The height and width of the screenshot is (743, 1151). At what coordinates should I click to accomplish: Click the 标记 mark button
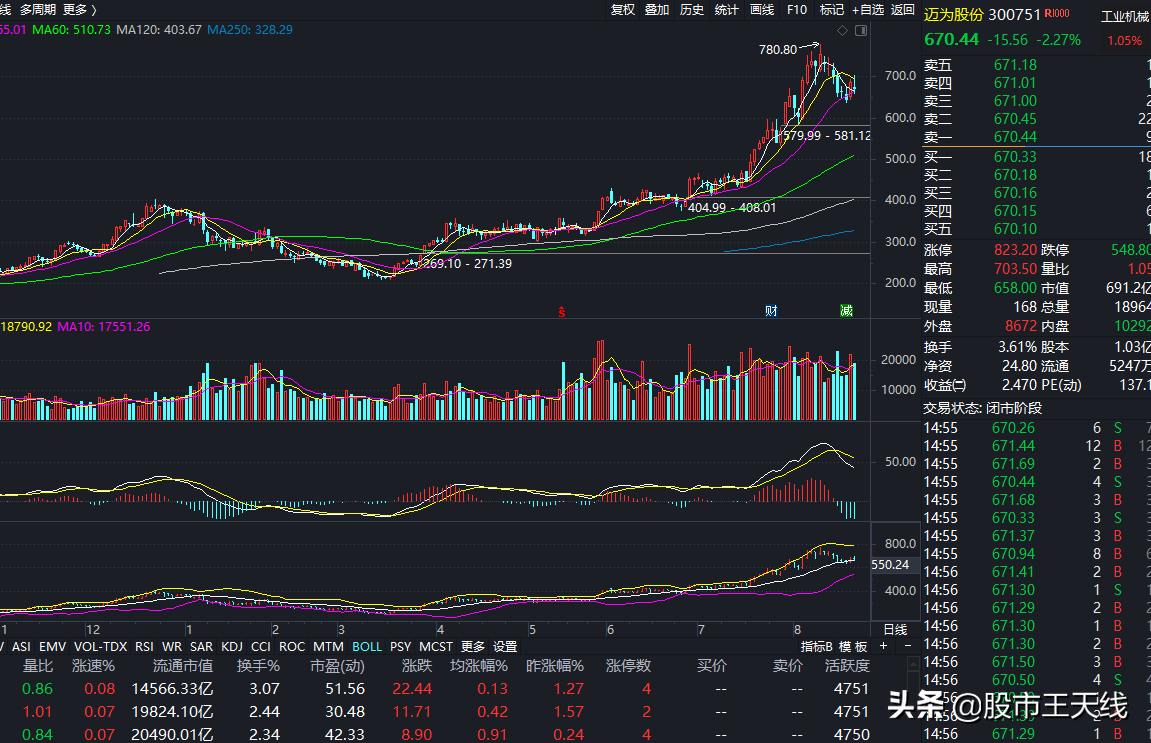click(832, 10)
